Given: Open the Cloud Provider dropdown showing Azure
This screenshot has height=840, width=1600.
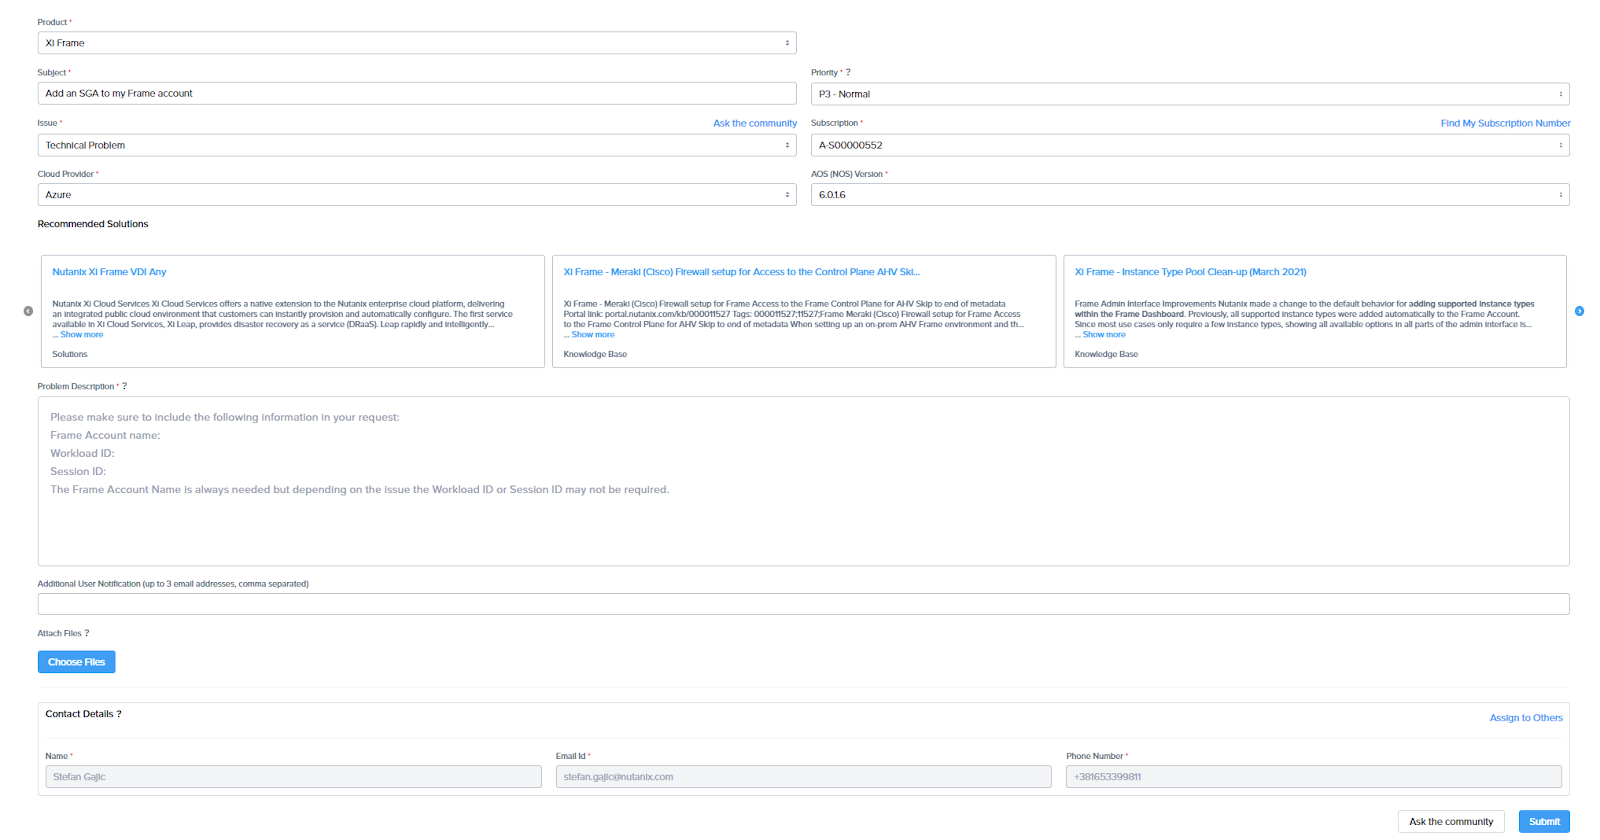Looking at the screenshot, I should [416, 195].
